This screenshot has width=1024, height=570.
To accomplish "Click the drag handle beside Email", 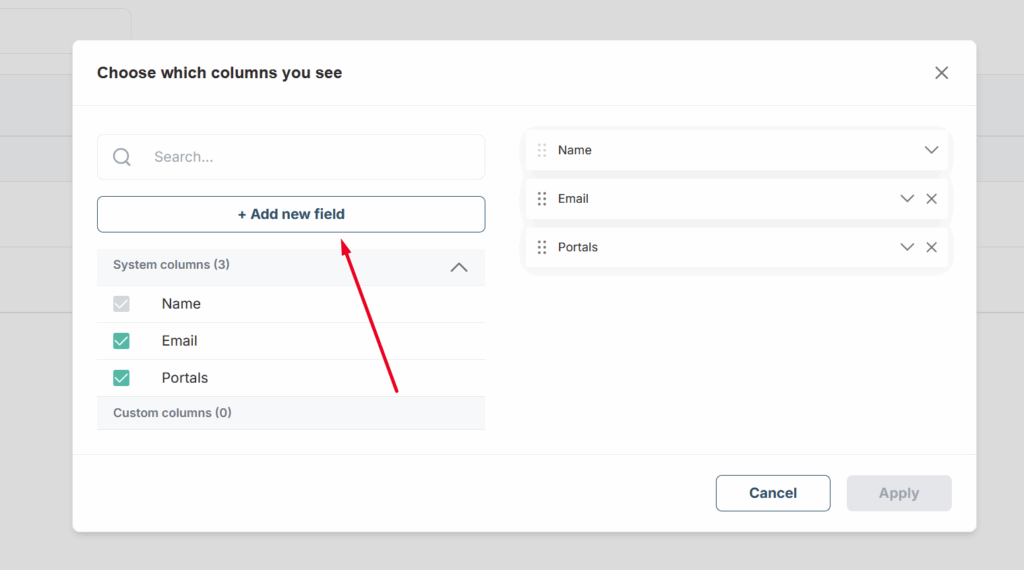I will click(x=542, y=198).
